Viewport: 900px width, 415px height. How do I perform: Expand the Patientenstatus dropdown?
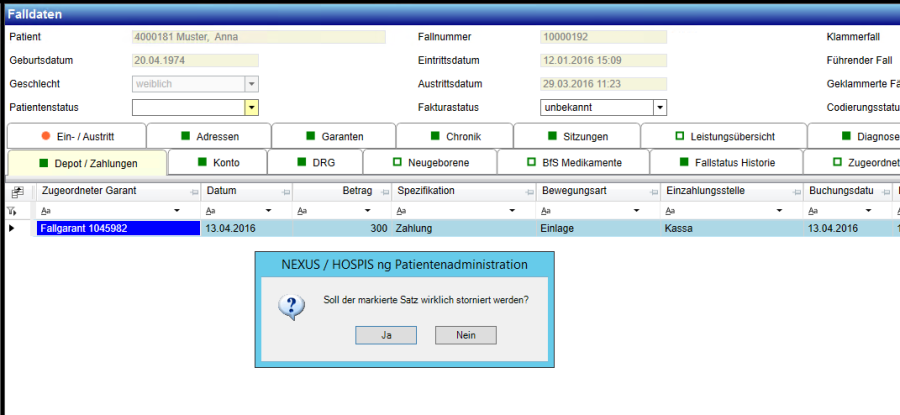click(x=251, y=107)
